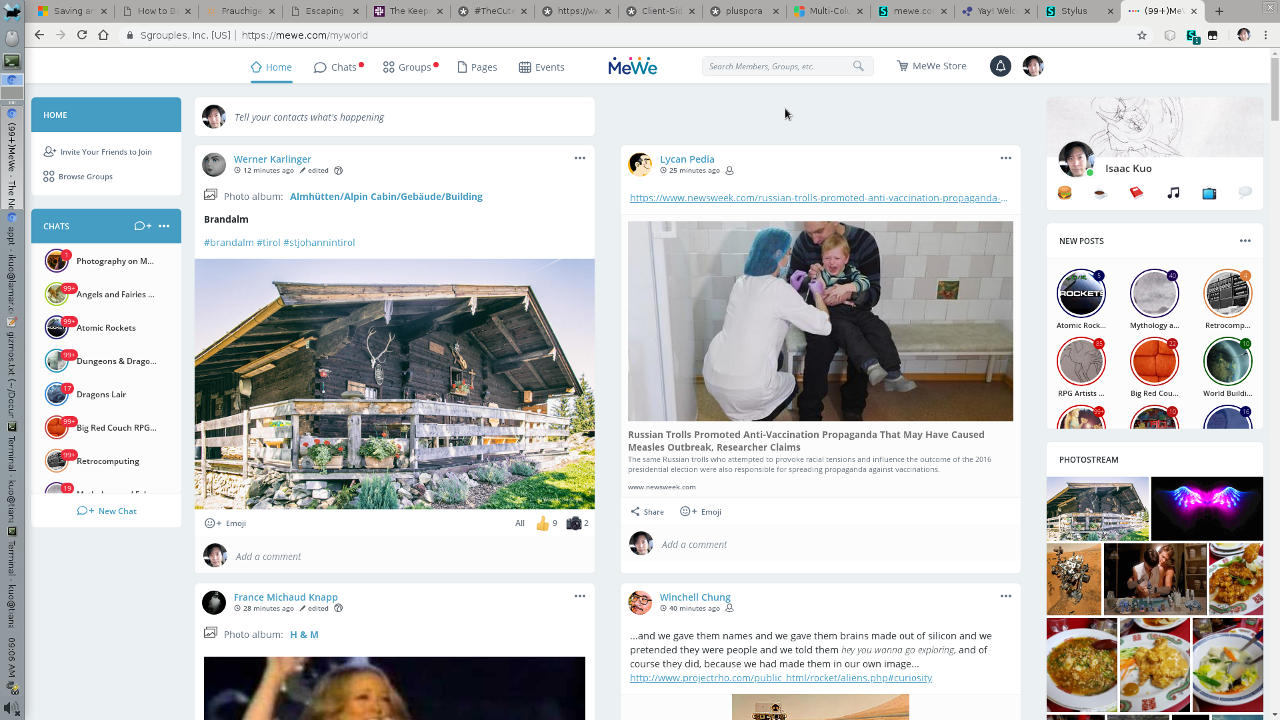The image size is (1280, 720).
Task: Click the TV icon under Isaac Kuo
Action: 1209,192
